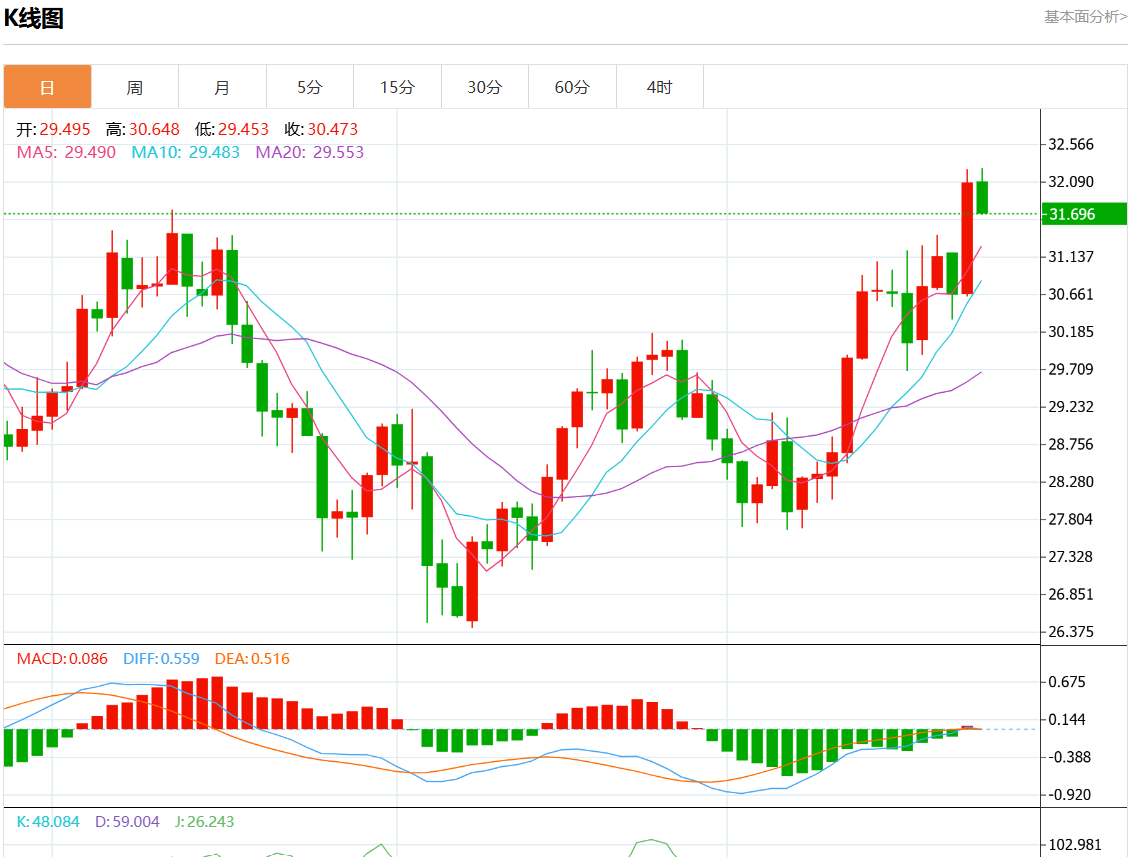The image size is (1143, 857).
Task: Select the blue DIFF value label
Action: (x=161, y=659)
